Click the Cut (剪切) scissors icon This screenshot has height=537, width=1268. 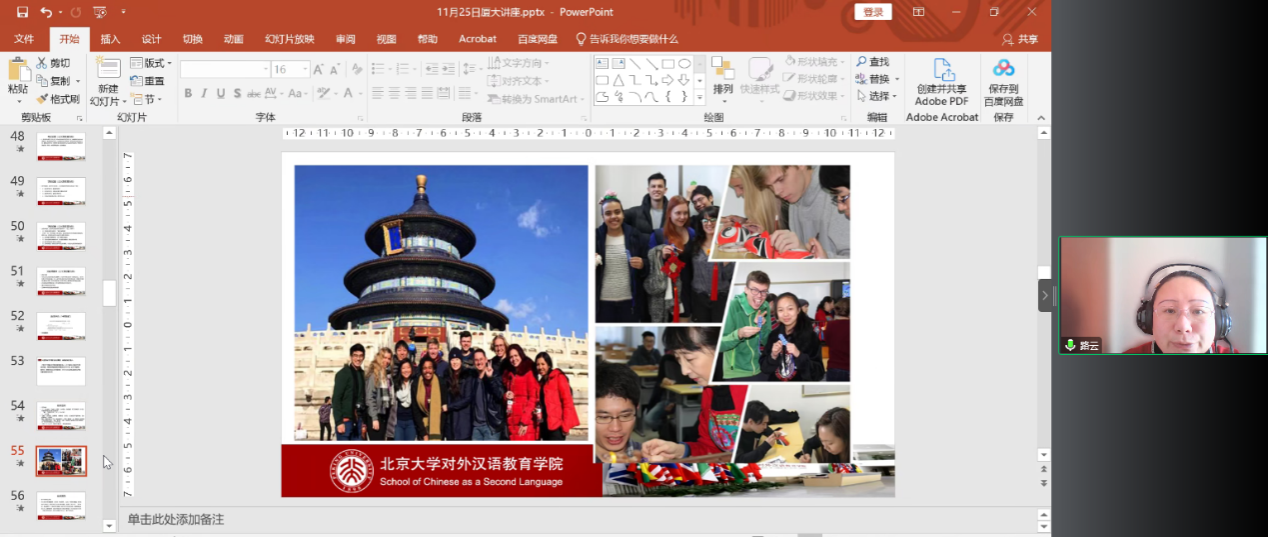click(x=43, y=63)
